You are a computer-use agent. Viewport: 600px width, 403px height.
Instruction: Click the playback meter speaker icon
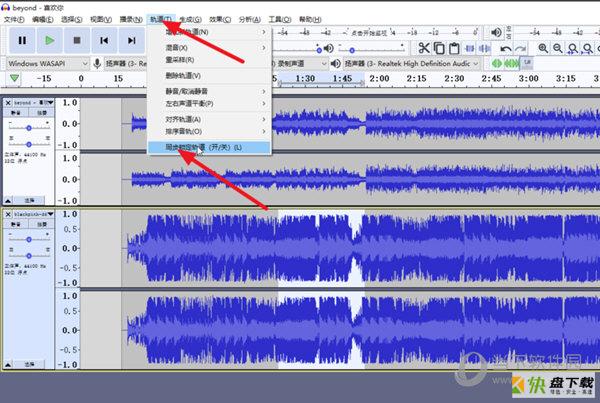click(x=496, y=33)
